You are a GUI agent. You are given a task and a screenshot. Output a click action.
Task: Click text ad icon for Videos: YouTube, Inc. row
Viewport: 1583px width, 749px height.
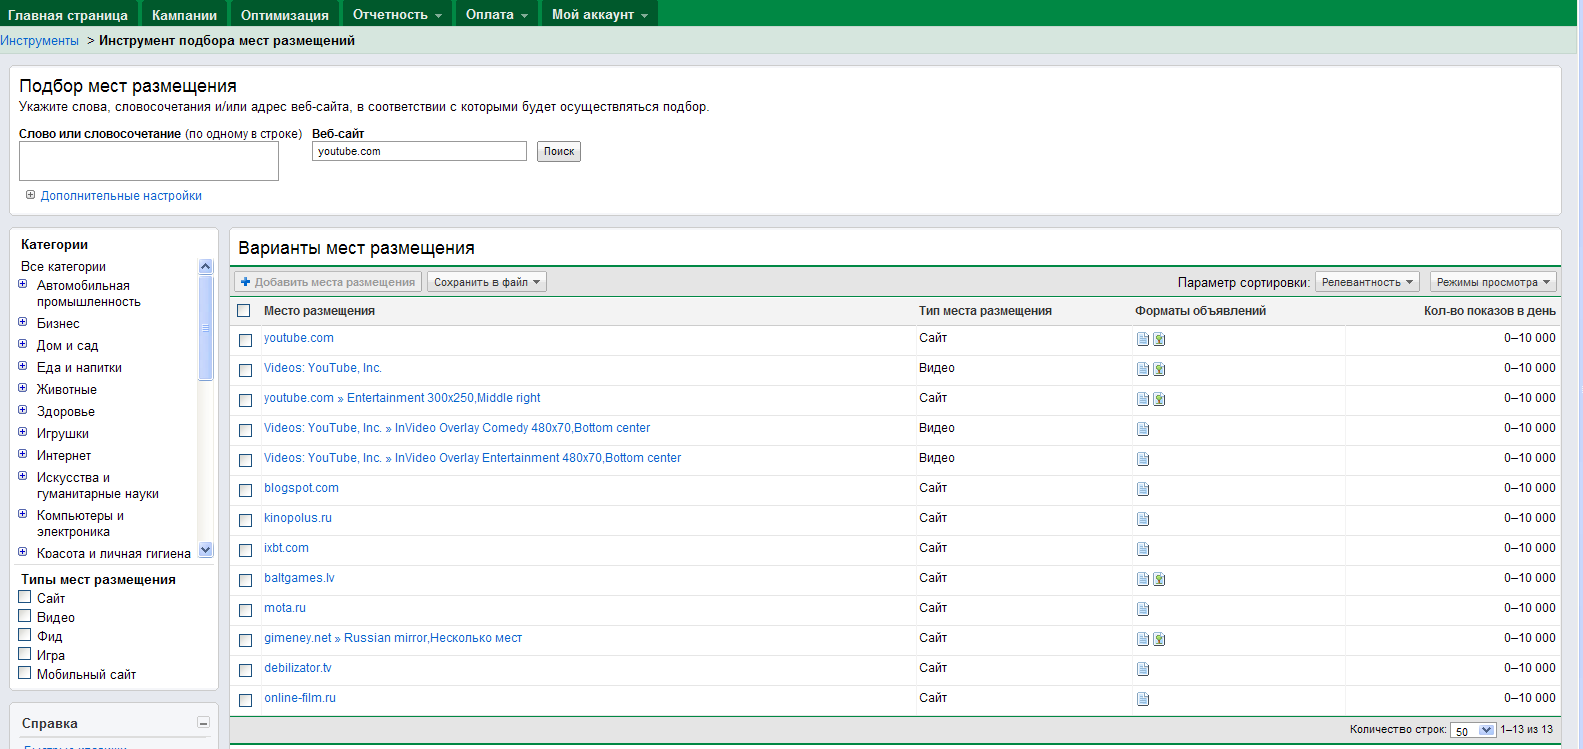1143,369
